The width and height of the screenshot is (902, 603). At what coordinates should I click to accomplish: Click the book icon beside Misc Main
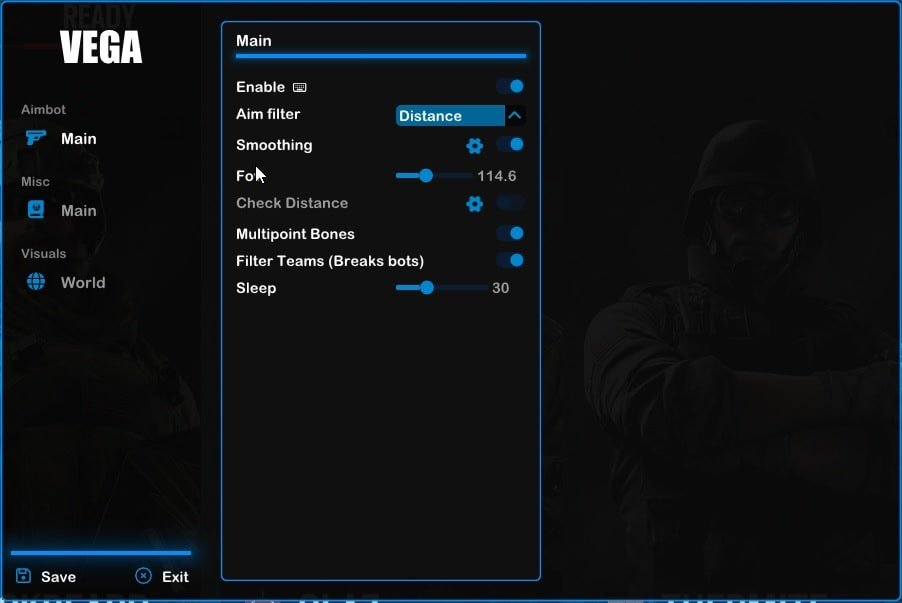click(x=34, y=209)
